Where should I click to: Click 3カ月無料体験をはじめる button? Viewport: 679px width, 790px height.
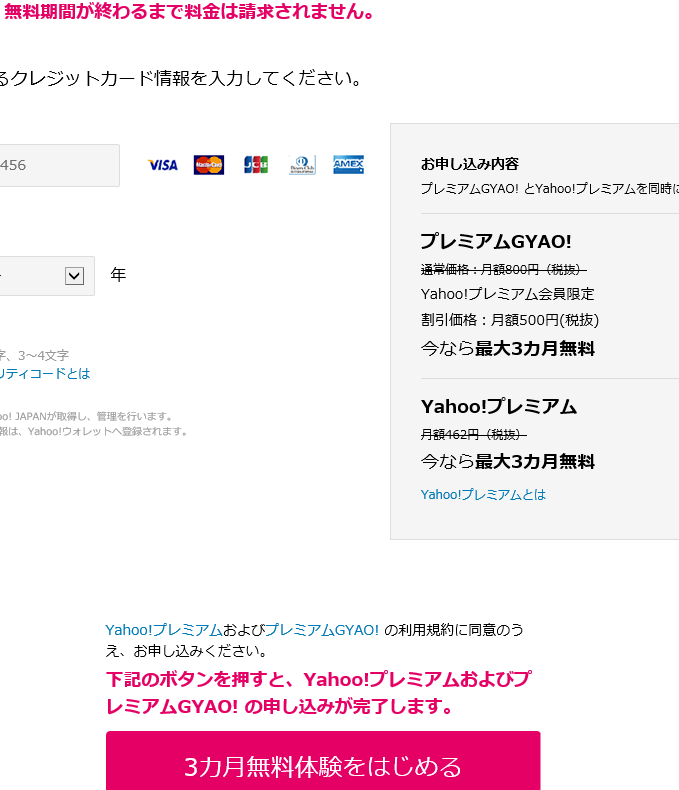[323, 760]
